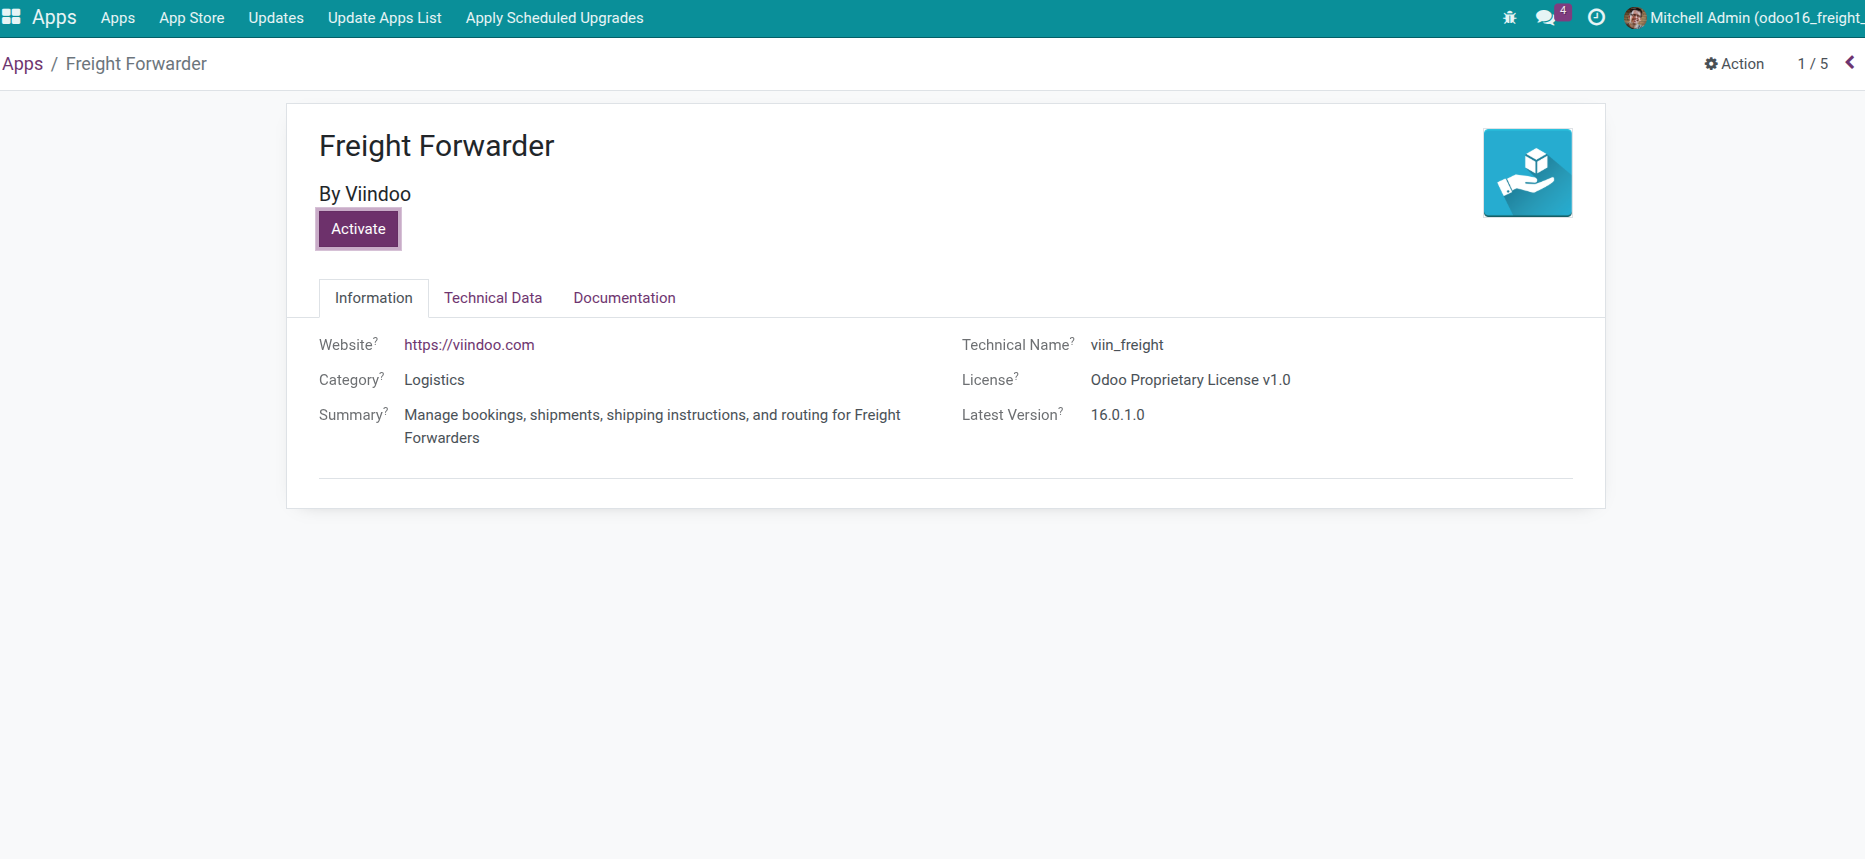Click the Update Apps List menu
Viewport: 1865px width, 859px height.
click(x=384, y=18)
